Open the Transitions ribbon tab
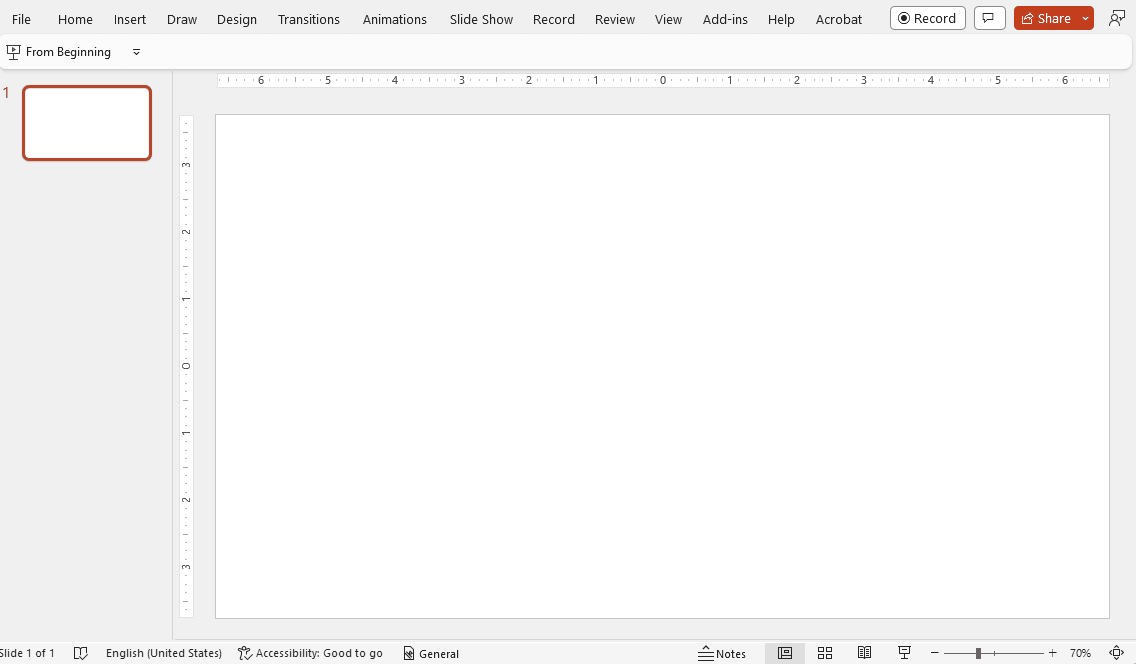 [x=309, y=19]
